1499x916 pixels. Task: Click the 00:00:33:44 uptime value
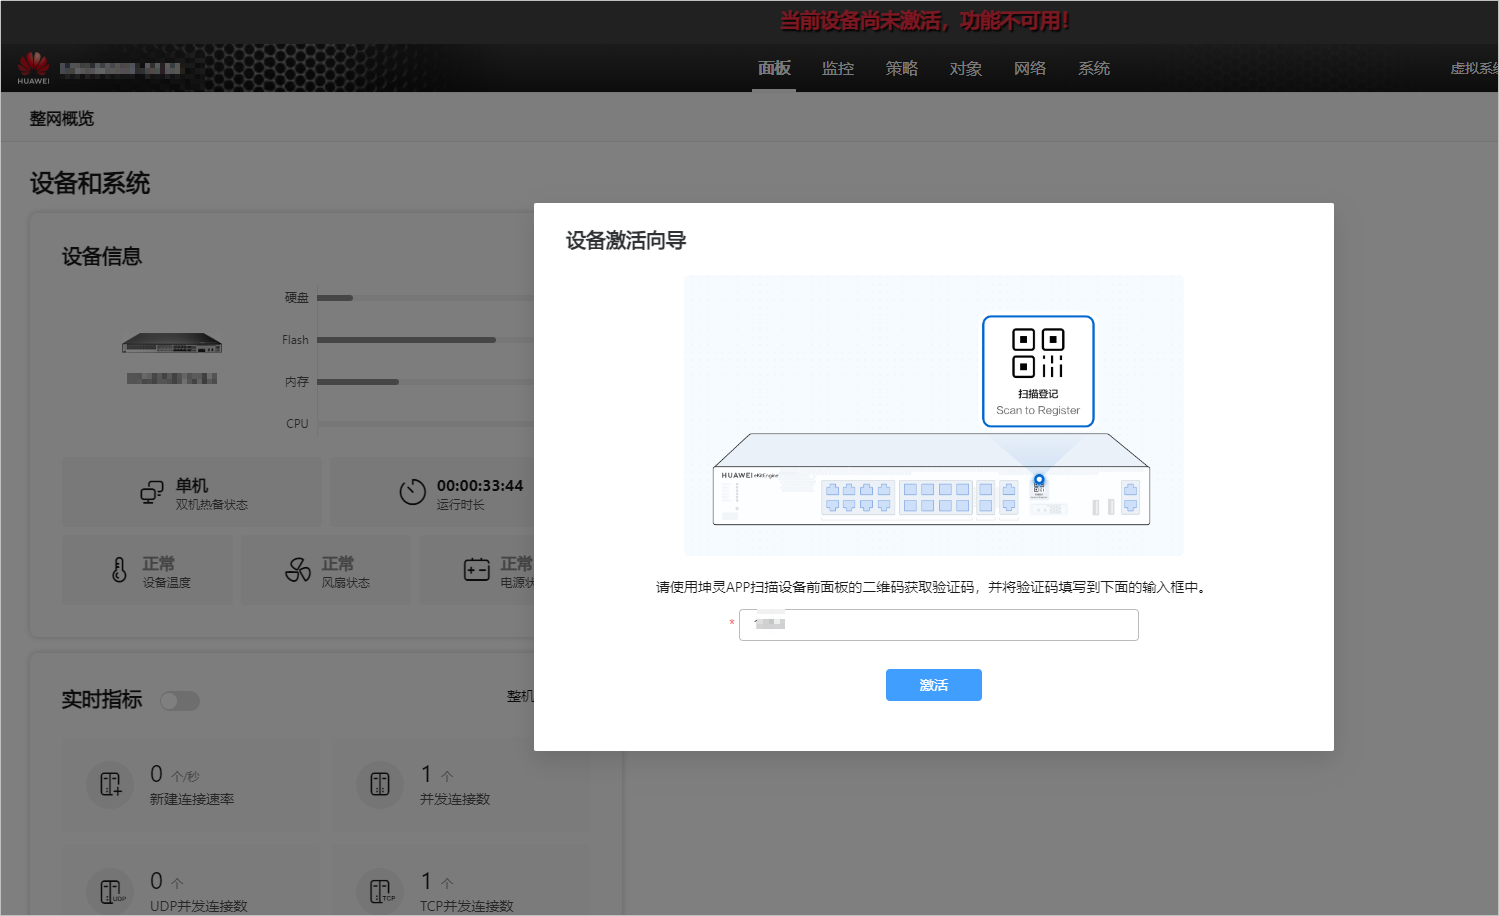480,486
